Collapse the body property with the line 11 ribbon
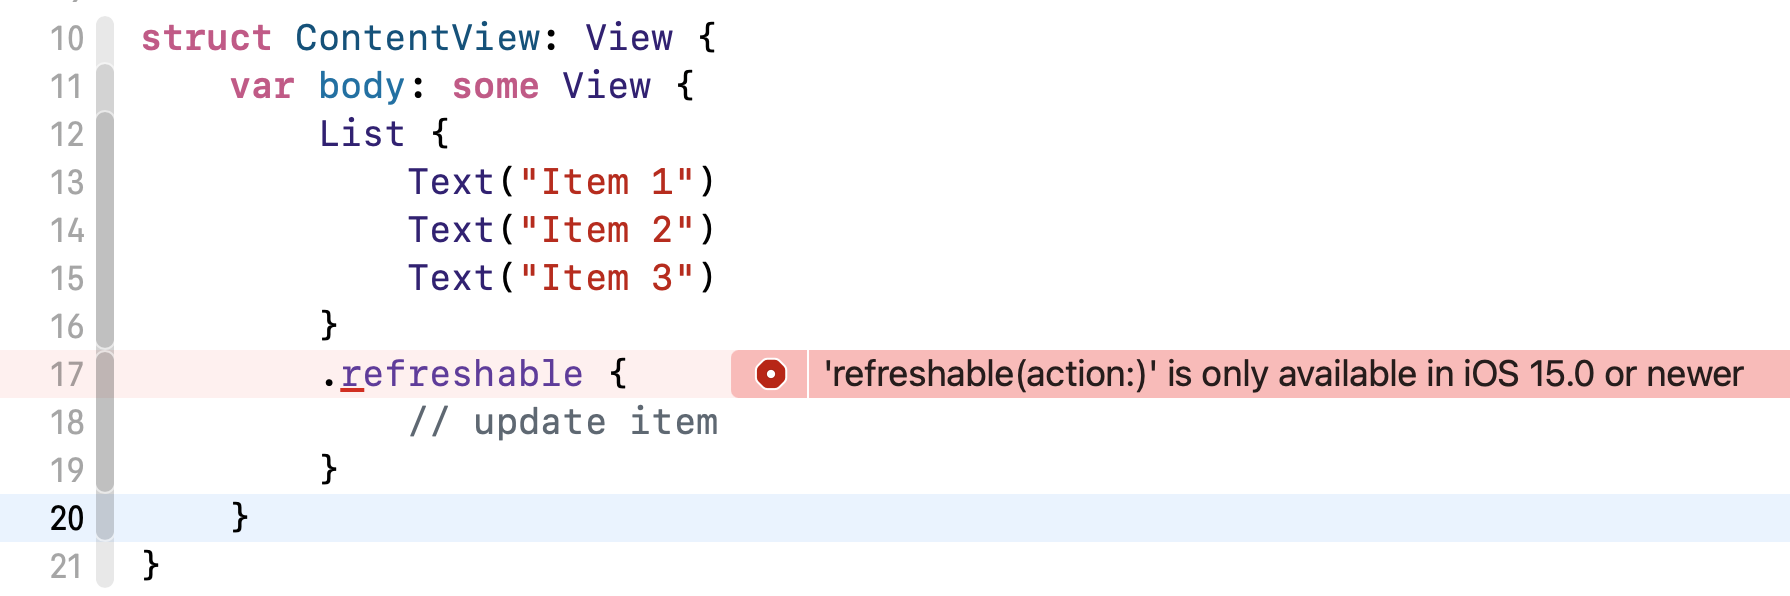 105,86
